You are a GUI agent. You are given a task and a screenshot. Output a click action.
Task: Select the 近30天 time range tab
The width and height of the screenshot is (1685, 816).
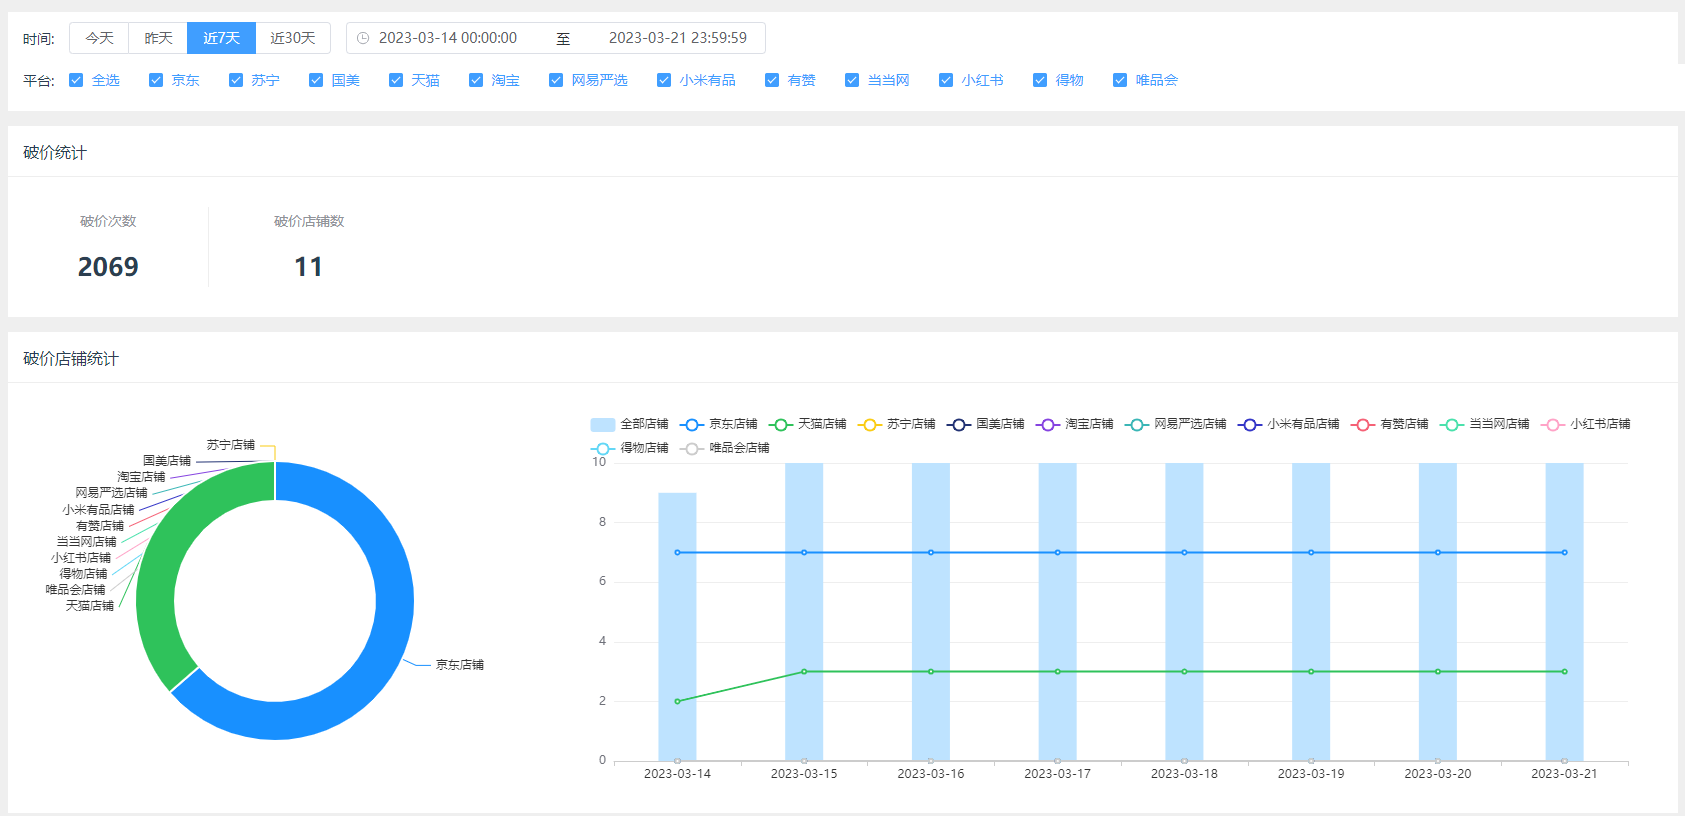[x=293, y=38]
